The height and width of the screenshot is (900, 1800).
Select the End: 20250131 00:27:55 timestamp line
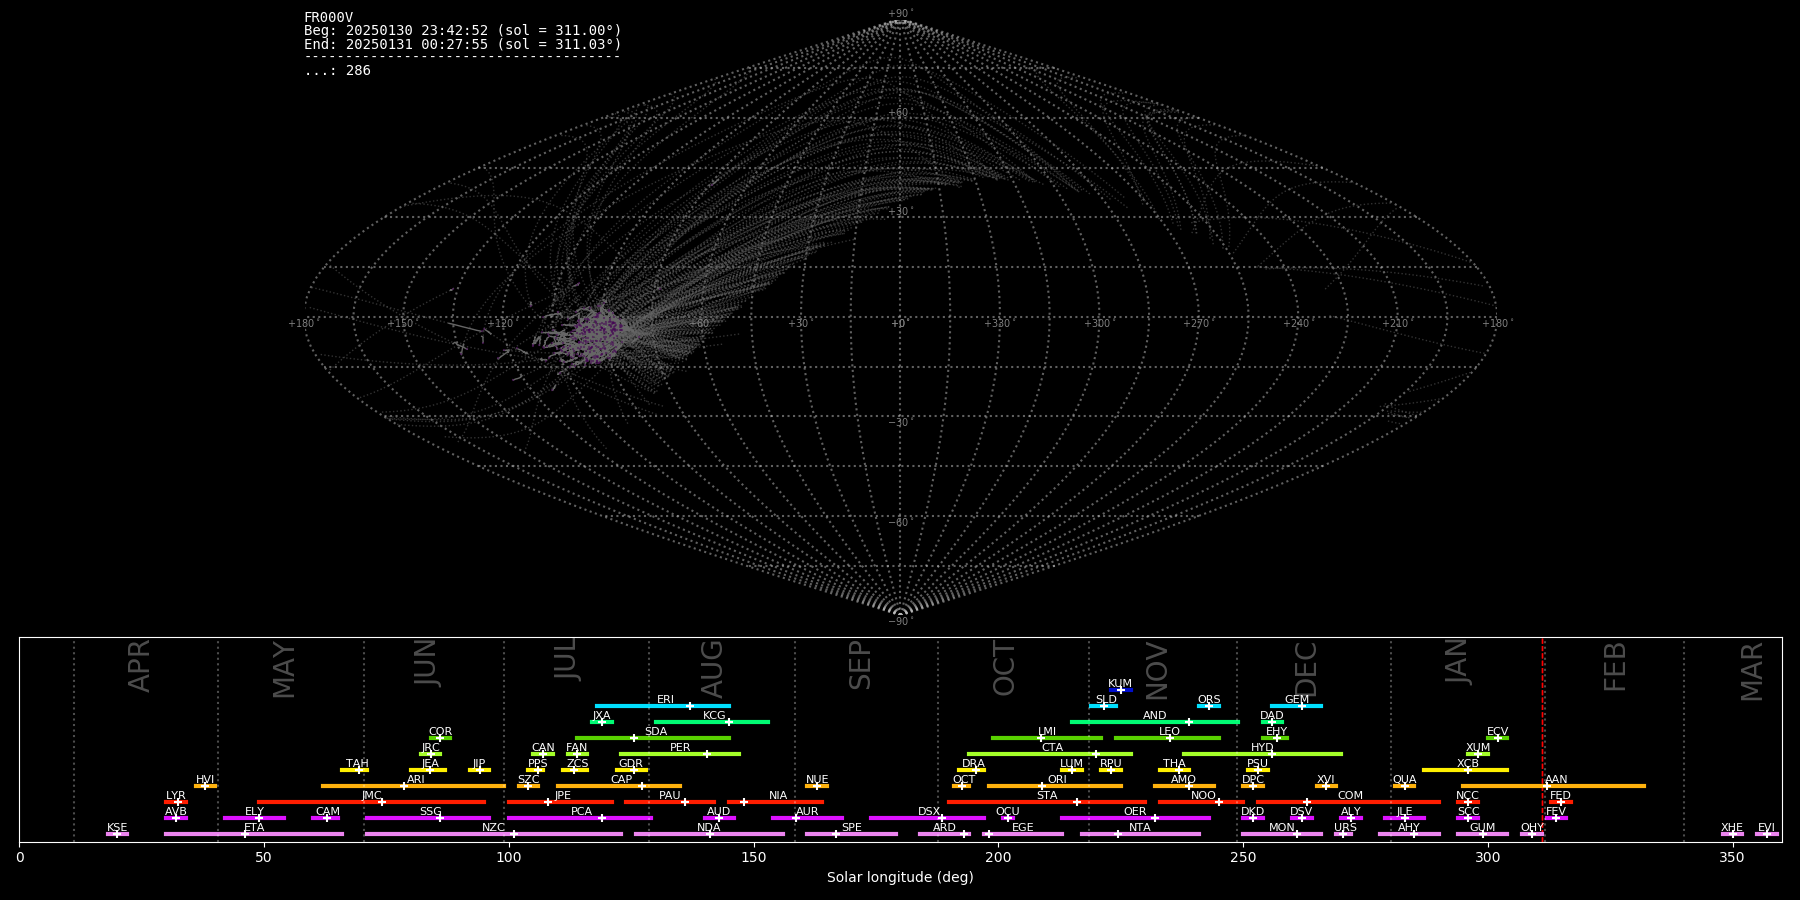(463, 44)
